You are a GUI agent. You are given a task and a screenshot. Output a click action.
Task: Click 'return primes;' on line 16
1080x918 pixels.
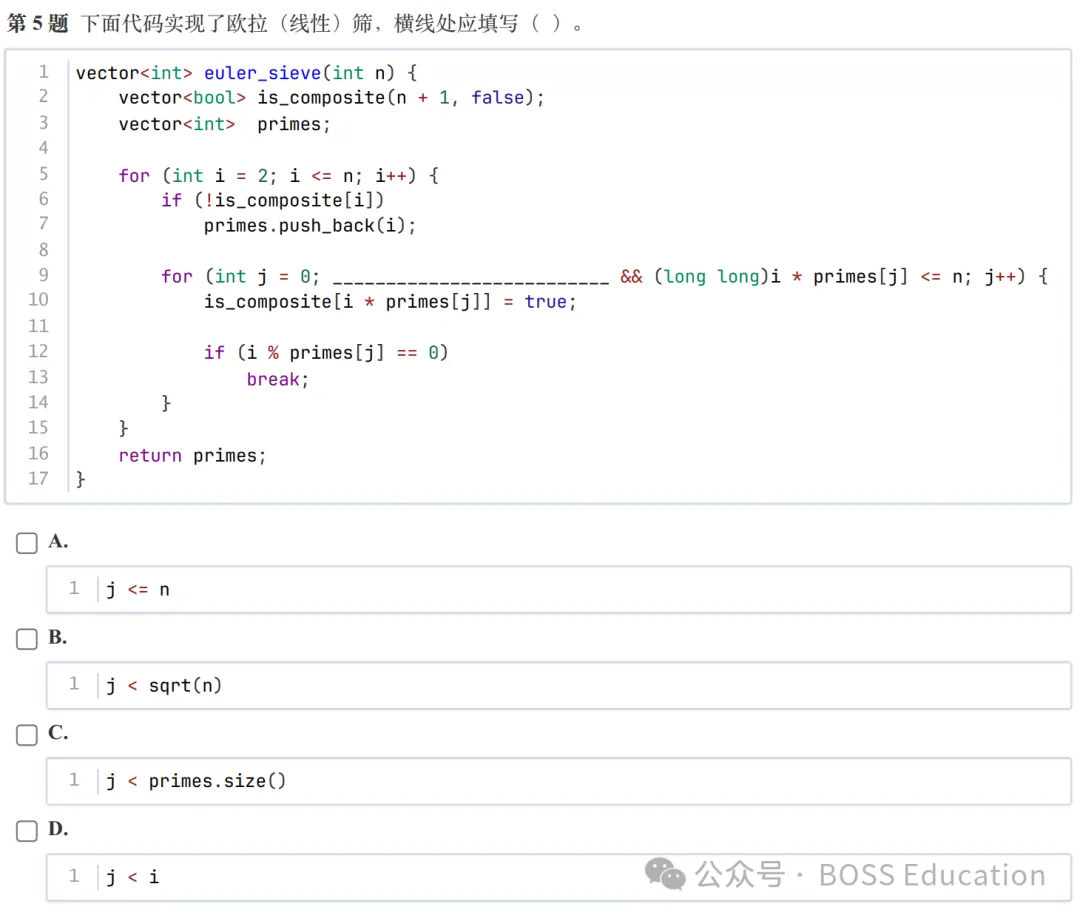point(192,456)
